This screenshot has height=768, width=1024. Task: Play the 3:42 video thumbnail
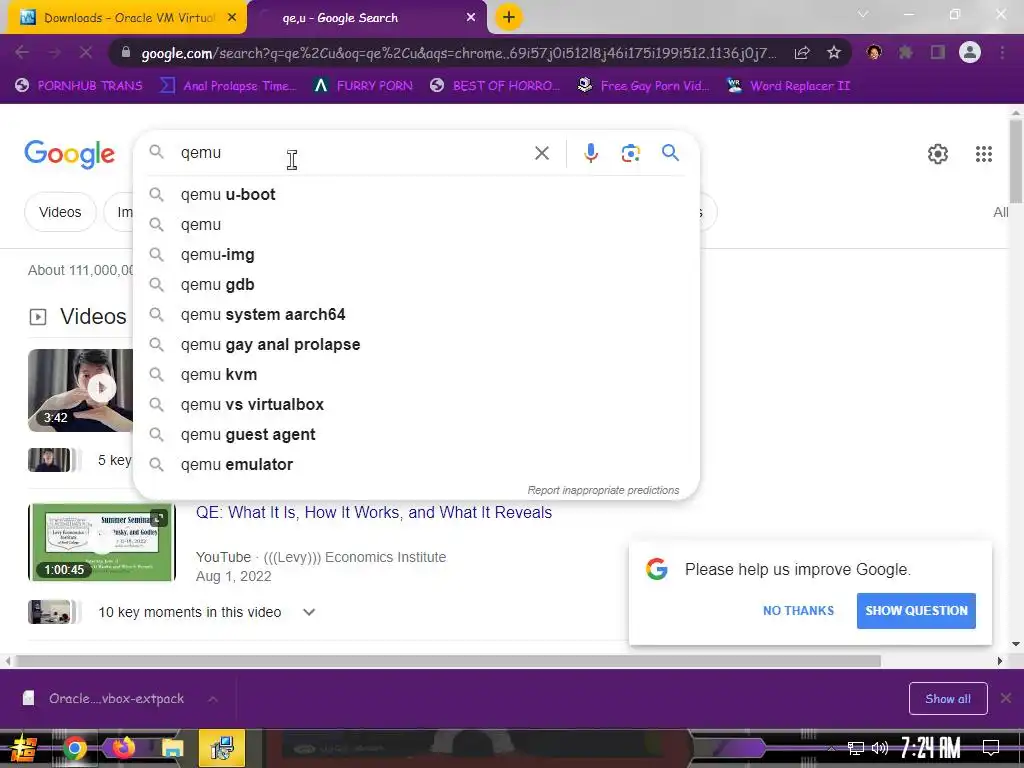(81, 390)
